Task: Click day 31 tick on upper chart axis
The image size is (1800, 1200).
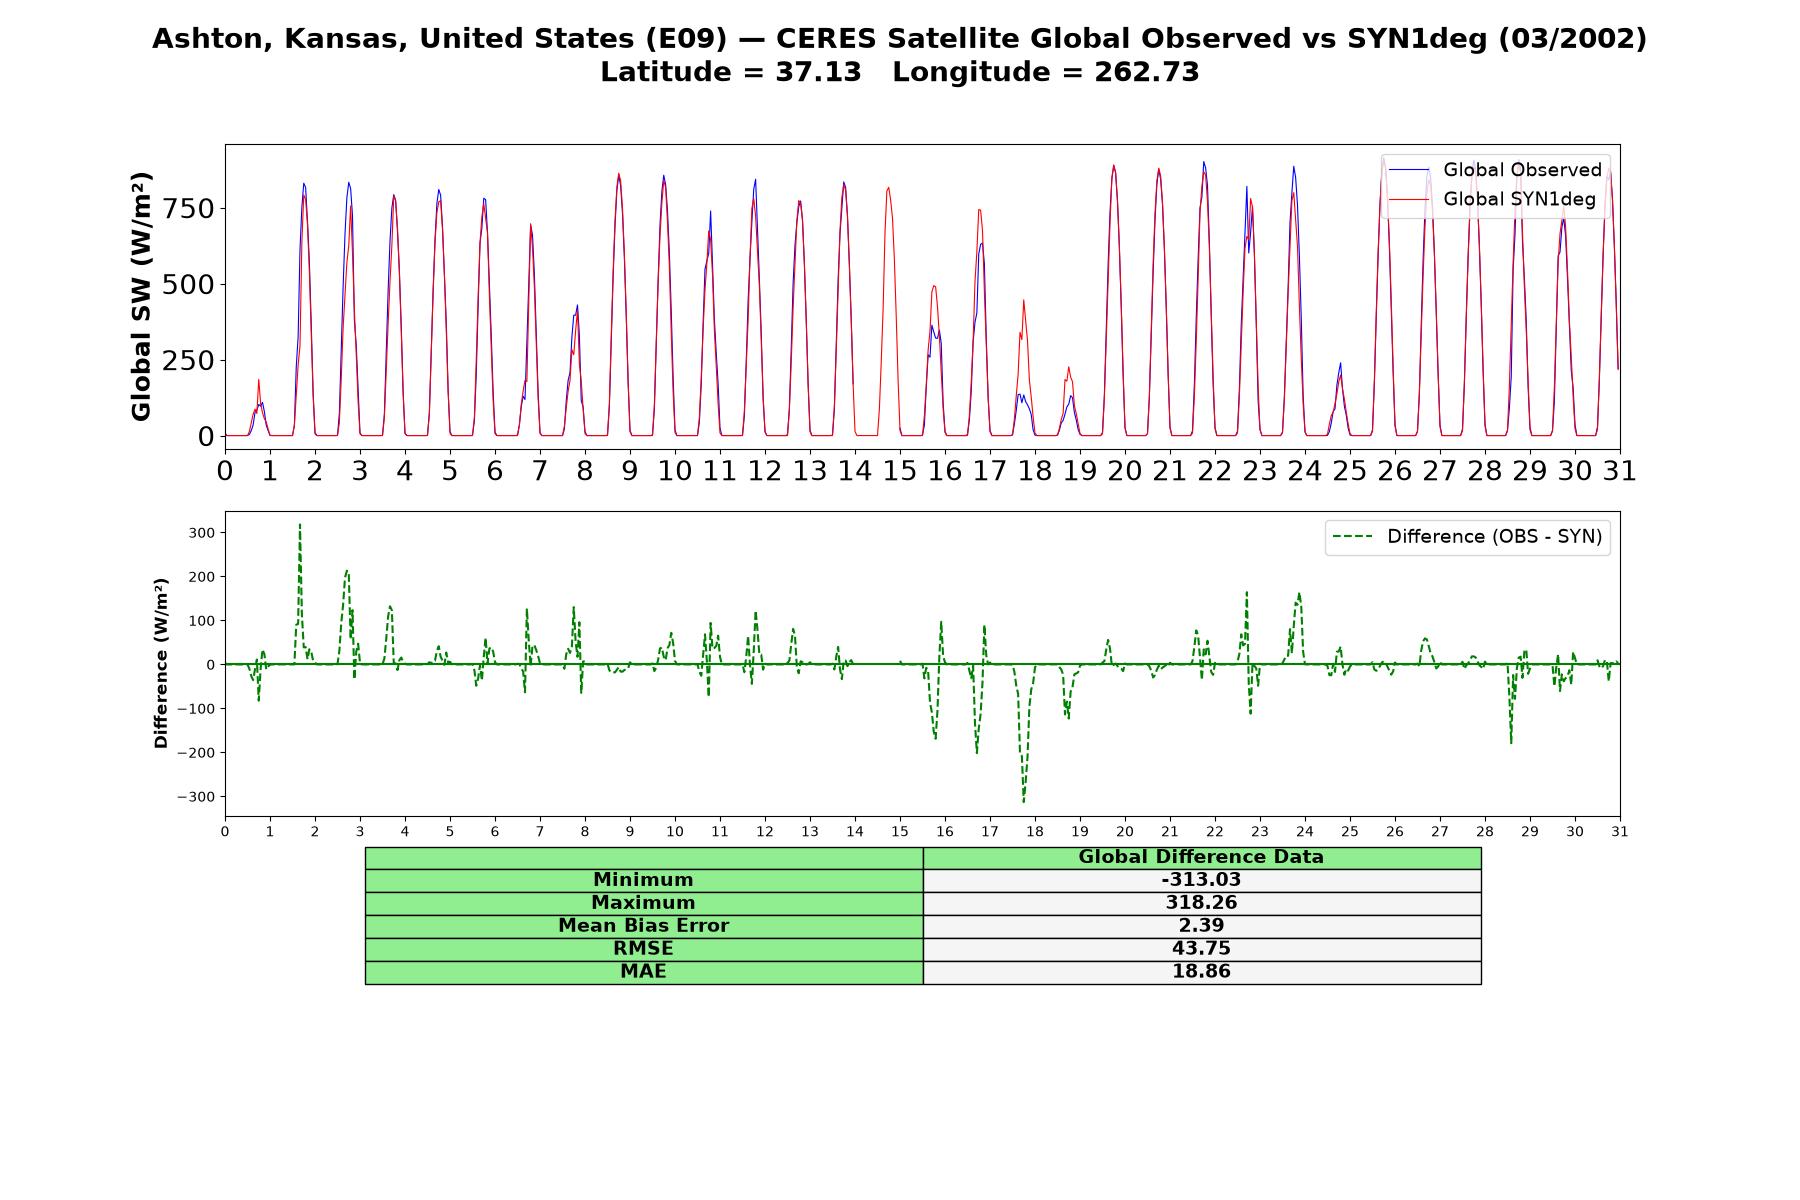Action: point(1619,471)
